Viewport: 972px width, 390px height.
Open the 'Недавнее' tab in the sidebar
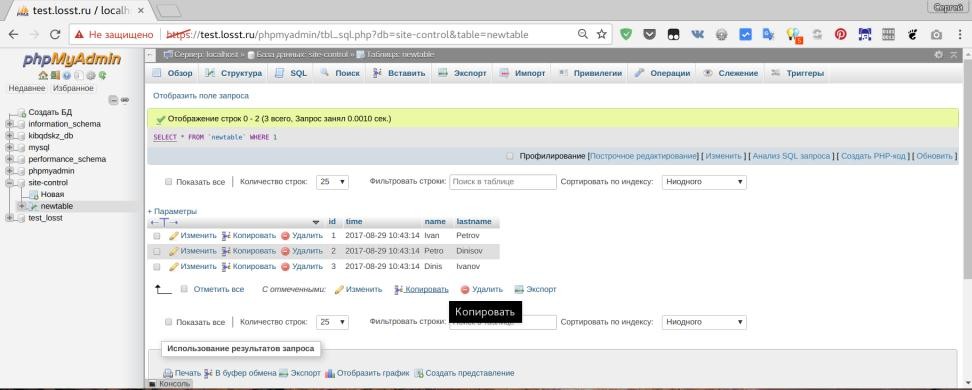tap(27, 88)
